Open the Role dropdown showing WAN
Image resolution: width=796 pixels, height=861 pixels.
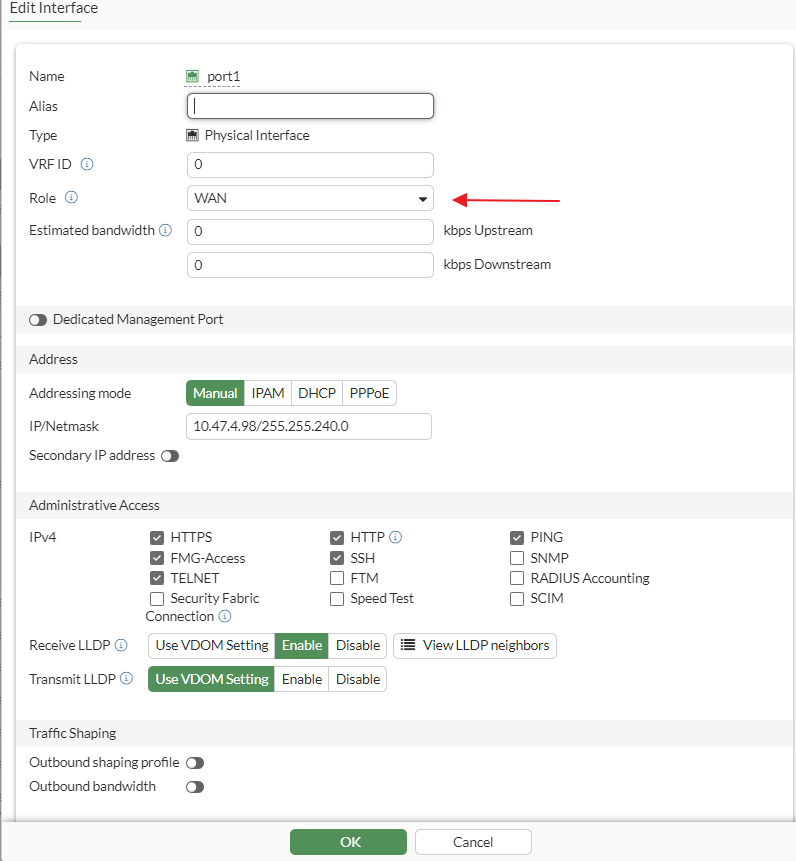point(310,198)
